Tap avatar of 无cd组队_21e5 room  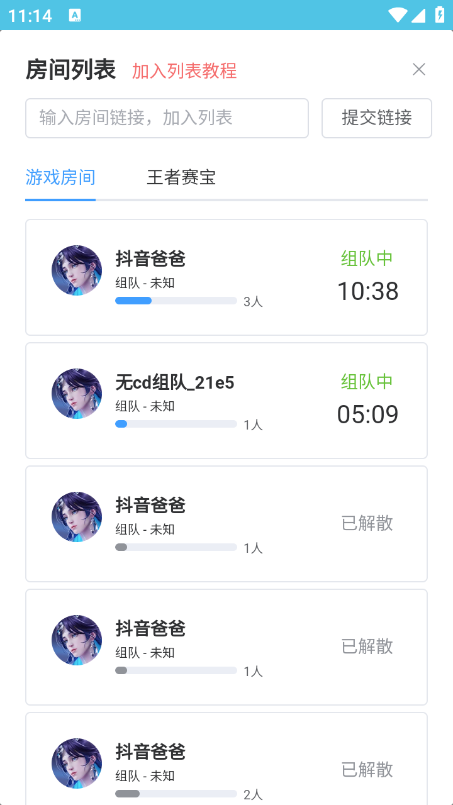(77, 393)
